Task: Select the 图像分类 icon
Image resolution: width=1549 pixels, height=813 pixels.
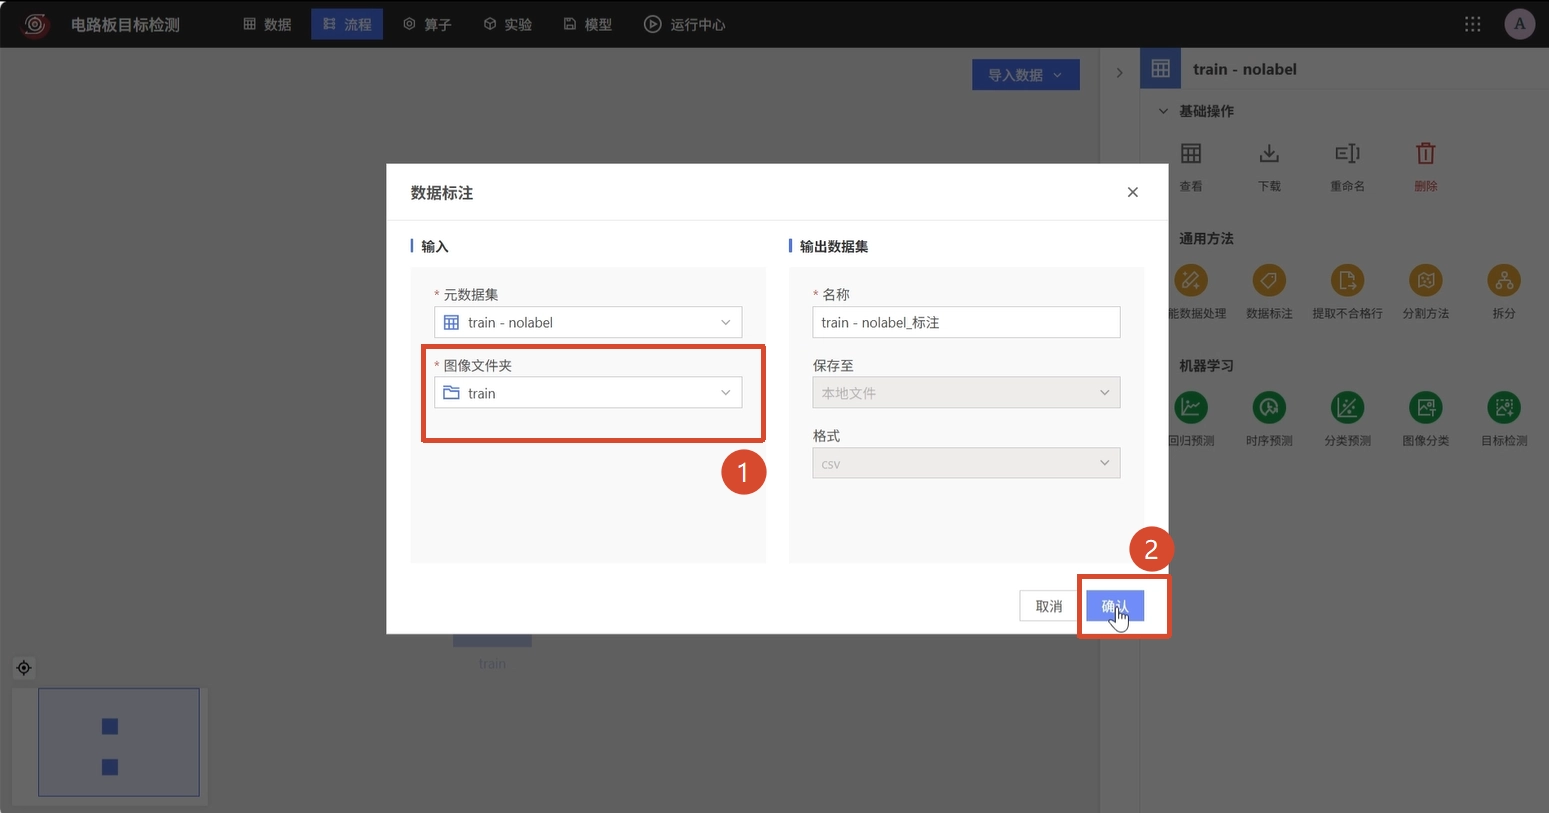Action: click(x=1426, y=408)
